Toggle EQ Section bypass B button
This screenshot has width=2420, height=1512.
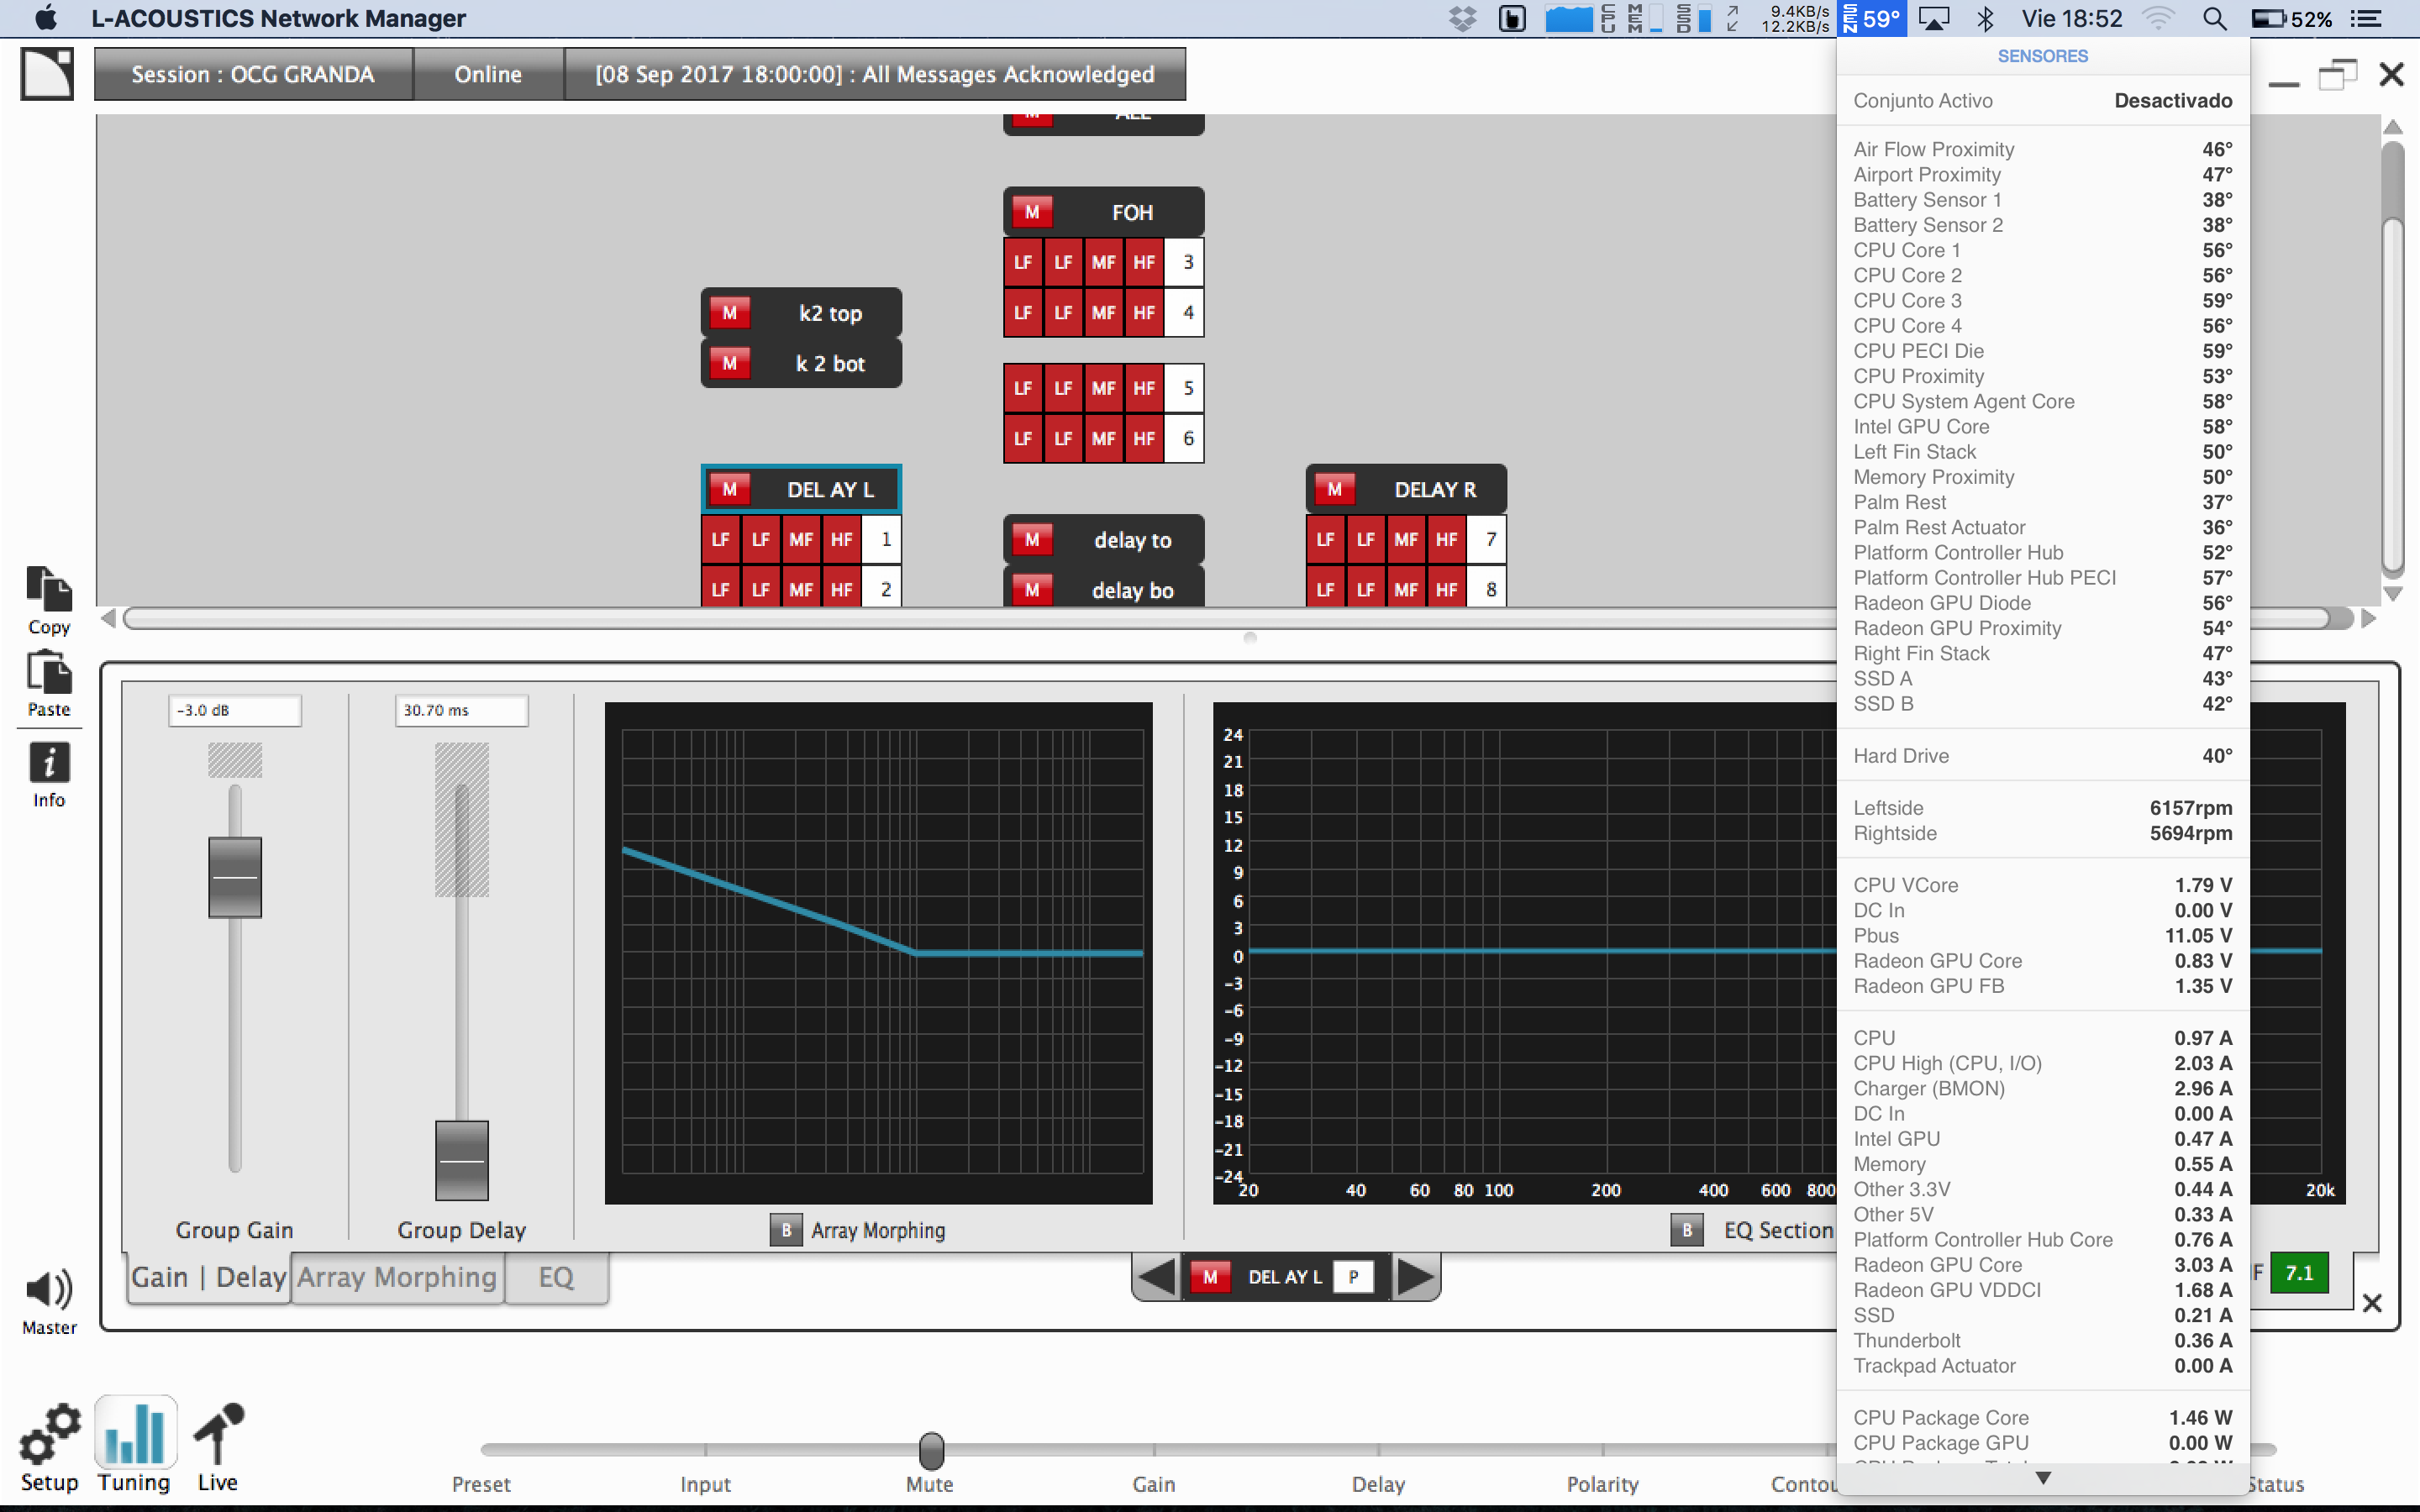(1686, 1230)
